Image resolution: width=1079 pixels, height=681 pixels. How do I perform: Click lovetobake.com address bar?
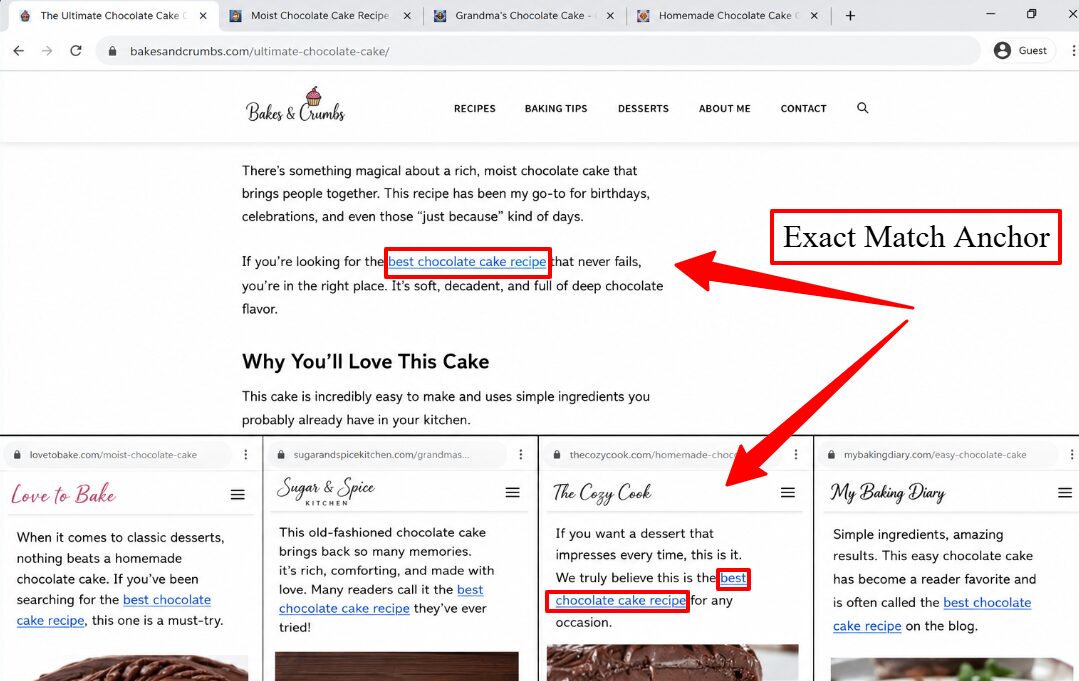click(x=118, y=455)
